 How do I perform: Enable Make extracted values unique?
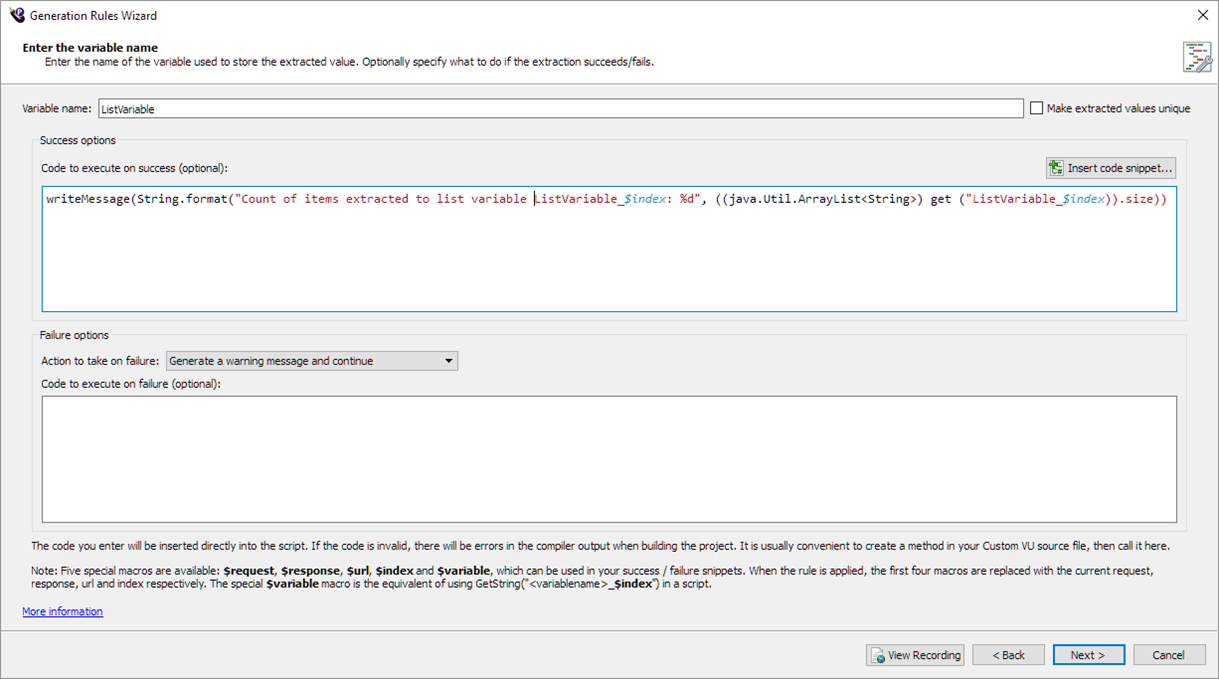coord(1037,109)
